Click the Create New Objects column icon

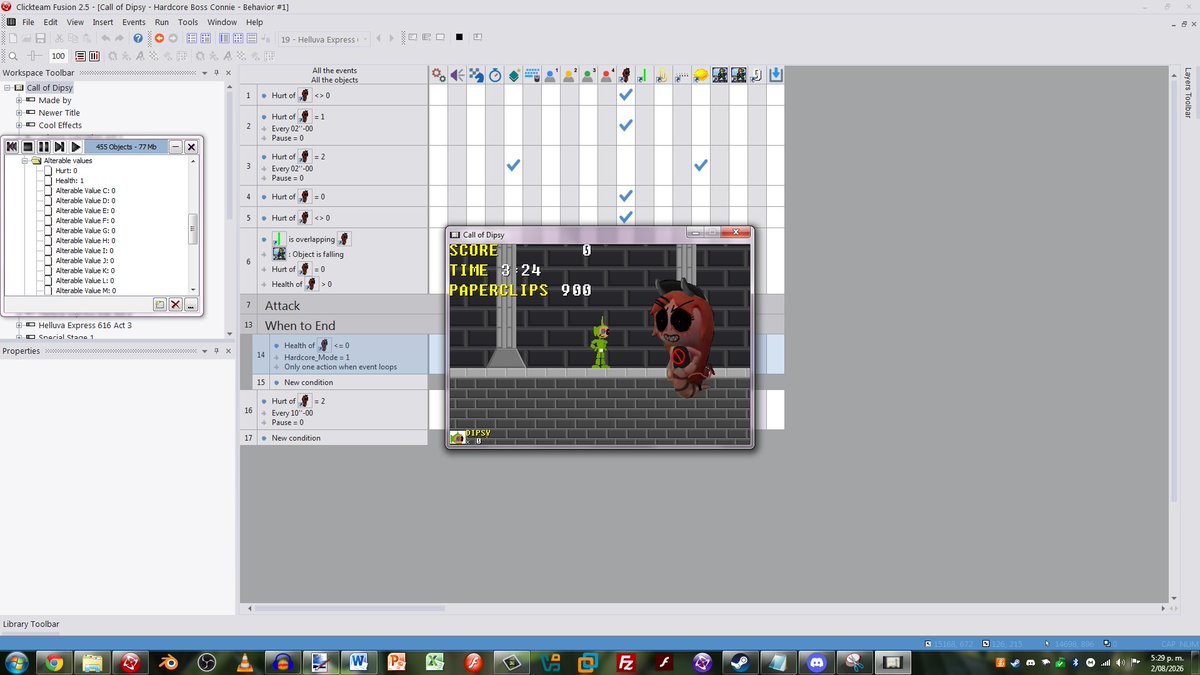click(x=513, y=75)
